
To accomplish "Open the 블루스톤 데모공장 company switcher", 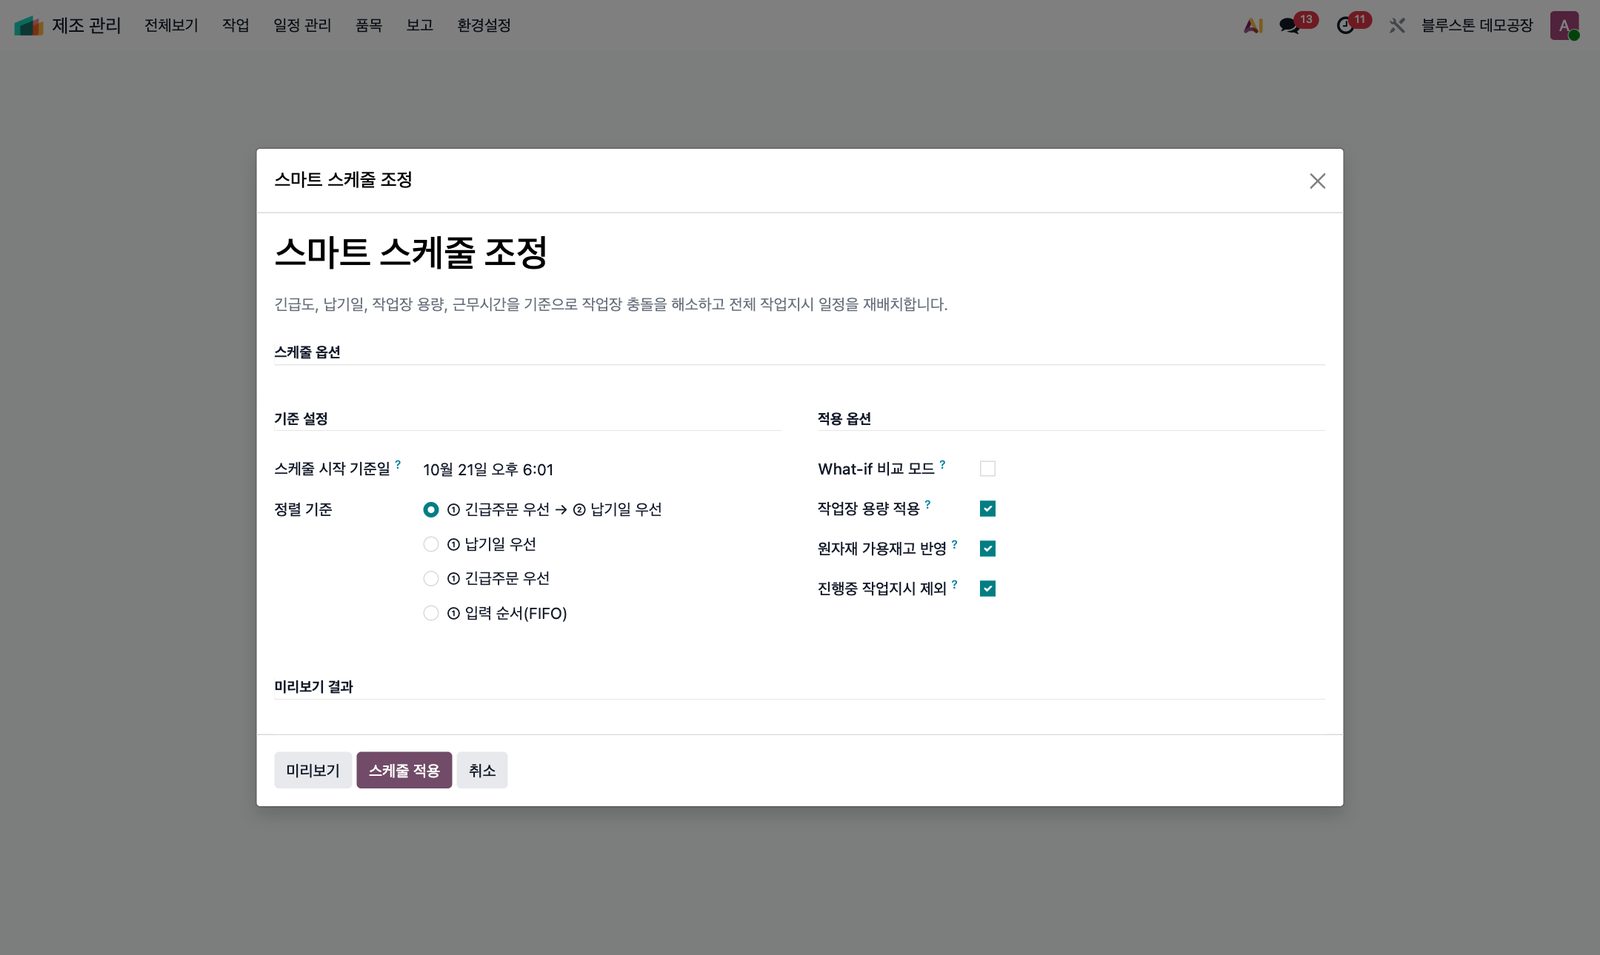I will coord(1477,26).
